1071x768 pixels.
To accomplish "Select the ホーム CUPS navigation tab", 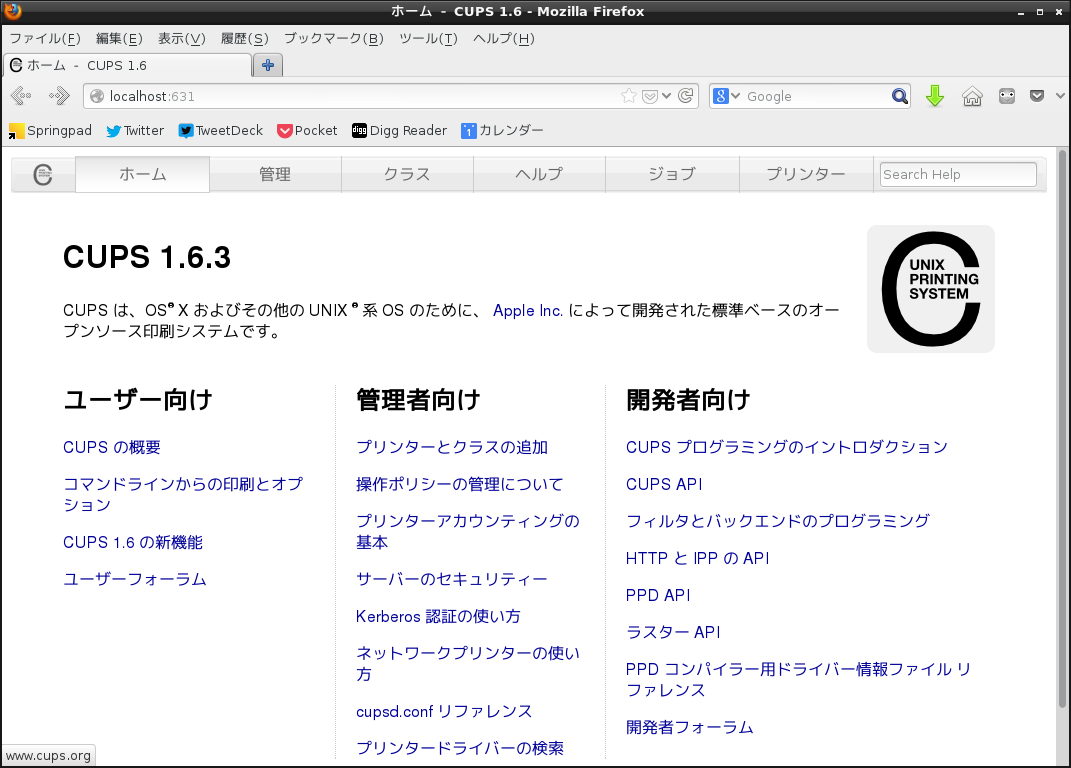I will (x=142, y=174).
